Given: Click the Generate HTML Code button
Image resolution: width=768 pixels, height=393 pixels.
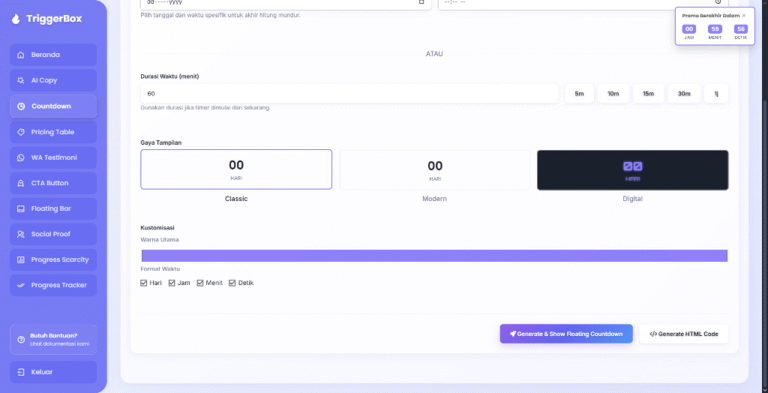Looking at the screenshot, I should coord(684,334).
